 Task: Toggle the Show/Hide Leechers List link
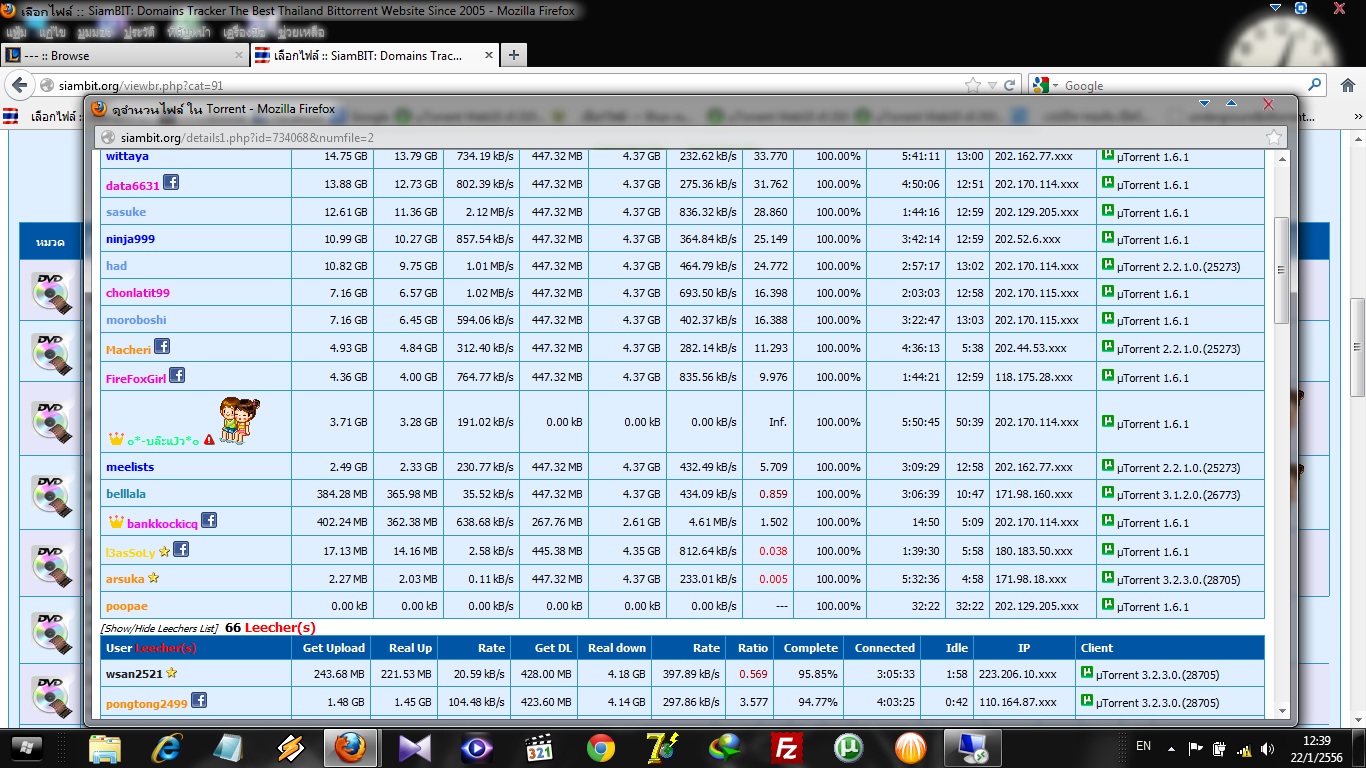[x=160, y=628]
